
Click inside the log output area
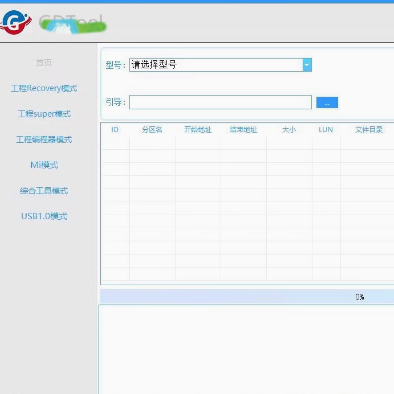[246, 349]
